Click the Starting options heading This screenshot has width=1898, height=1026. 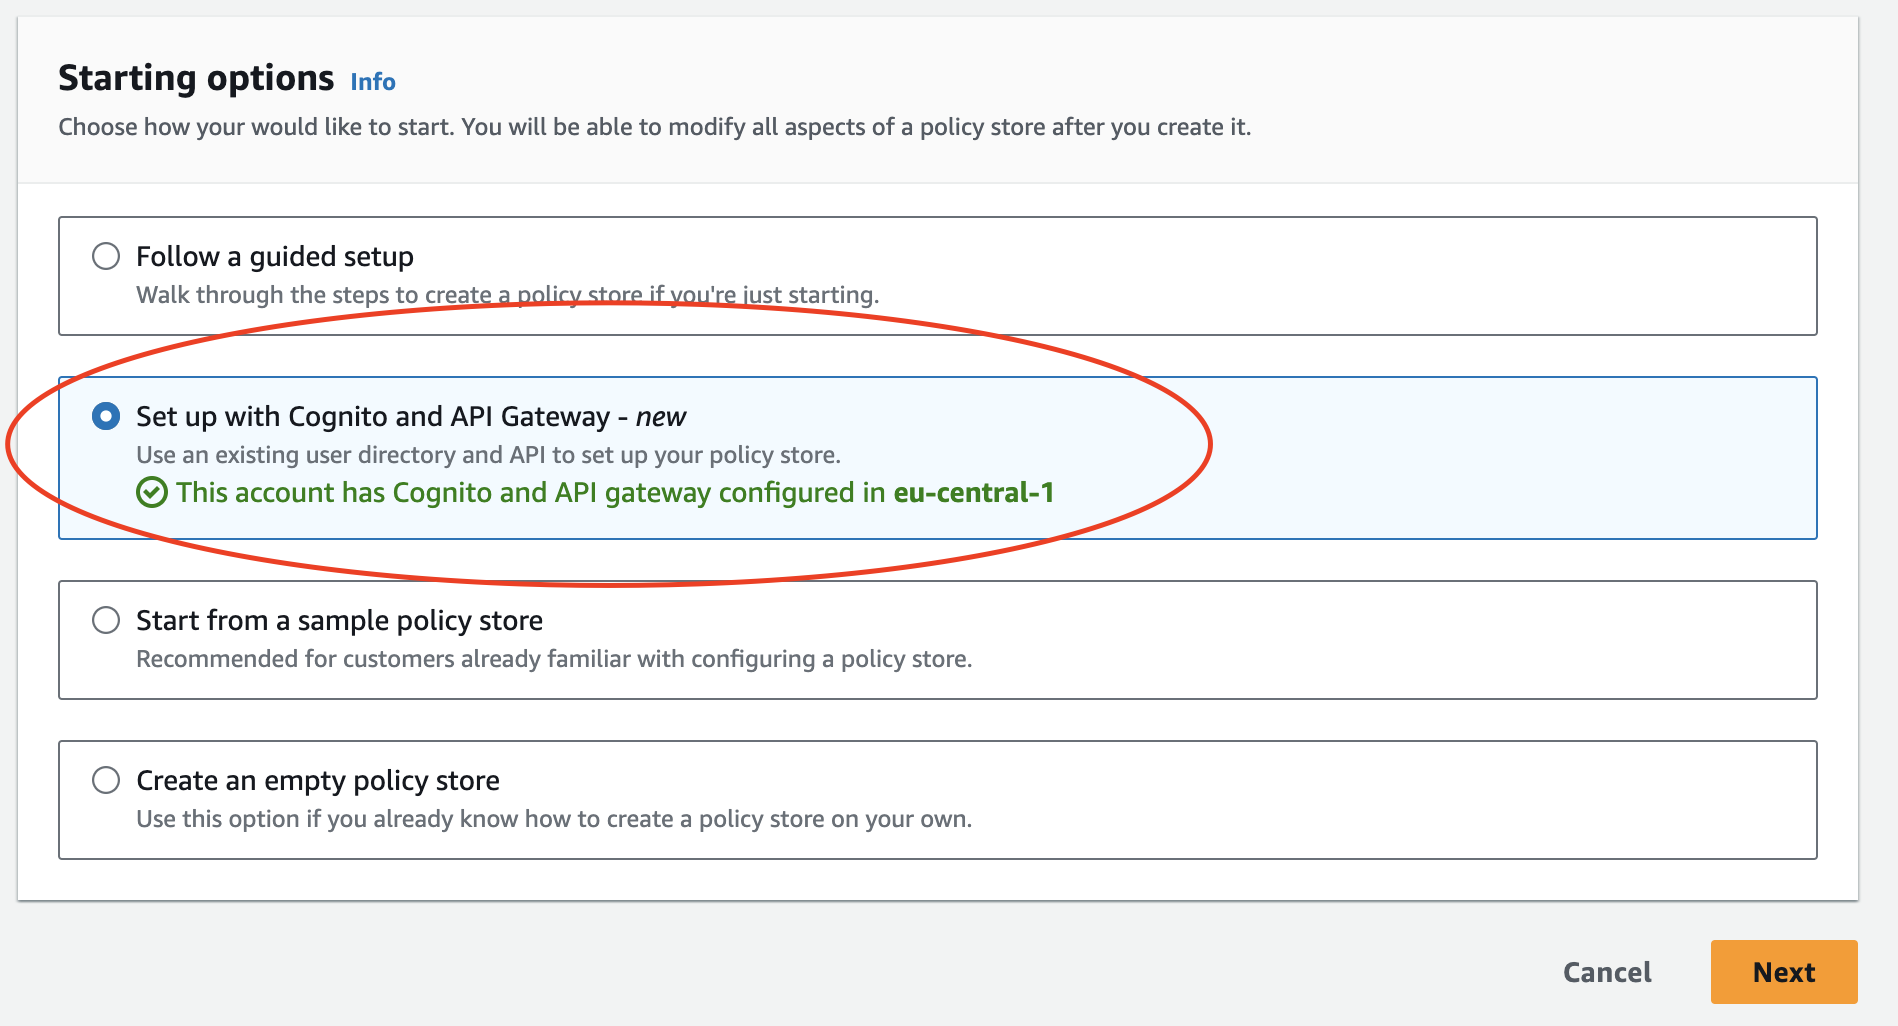click(x=196, y=78)
